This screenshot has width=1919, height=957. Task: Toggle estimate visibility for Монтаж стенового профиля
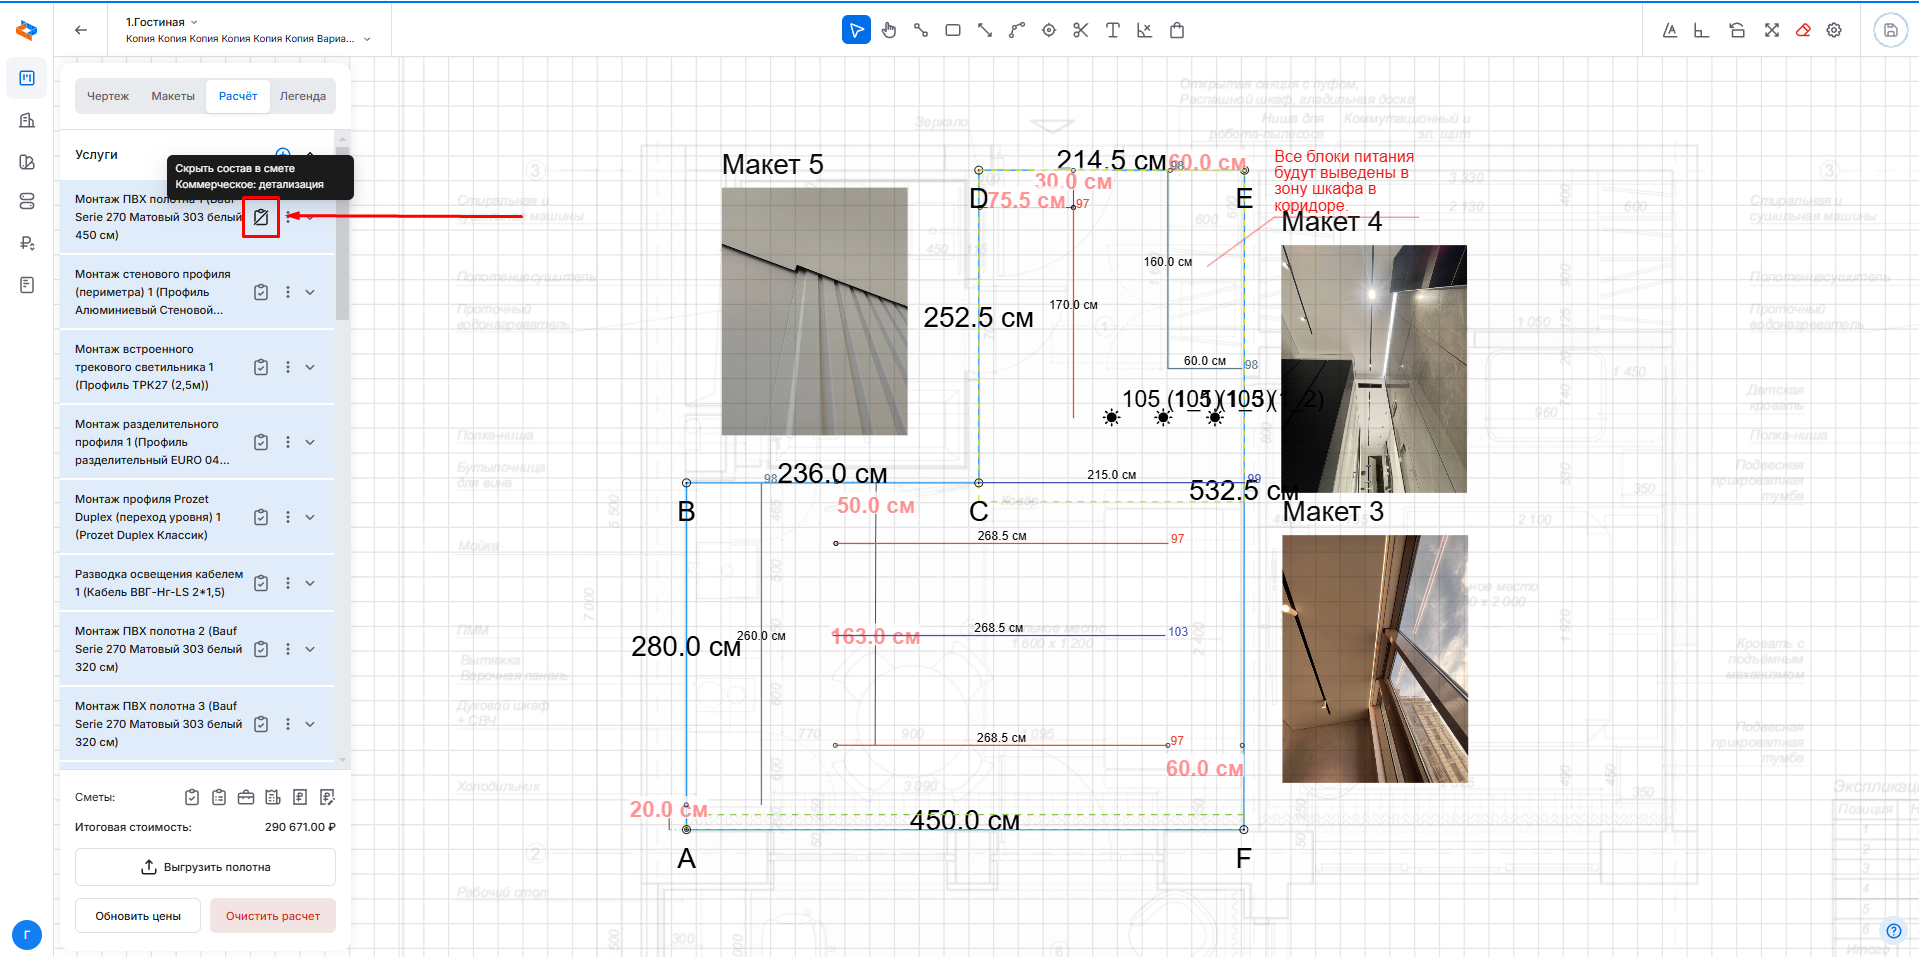pyautogui.click(x=261, y=292)
